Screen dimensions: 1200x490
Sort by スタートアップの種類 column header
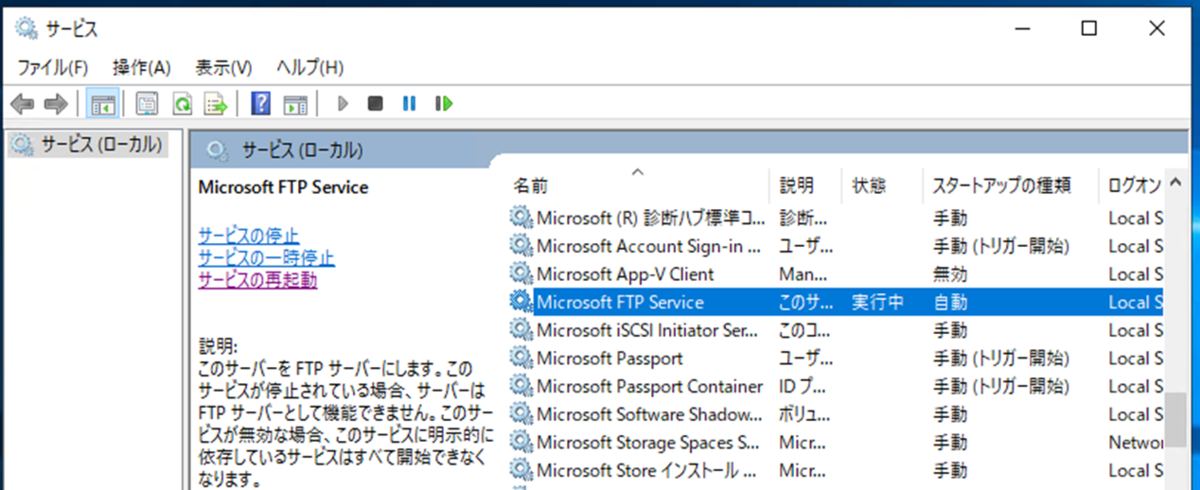click(1001, 185)
